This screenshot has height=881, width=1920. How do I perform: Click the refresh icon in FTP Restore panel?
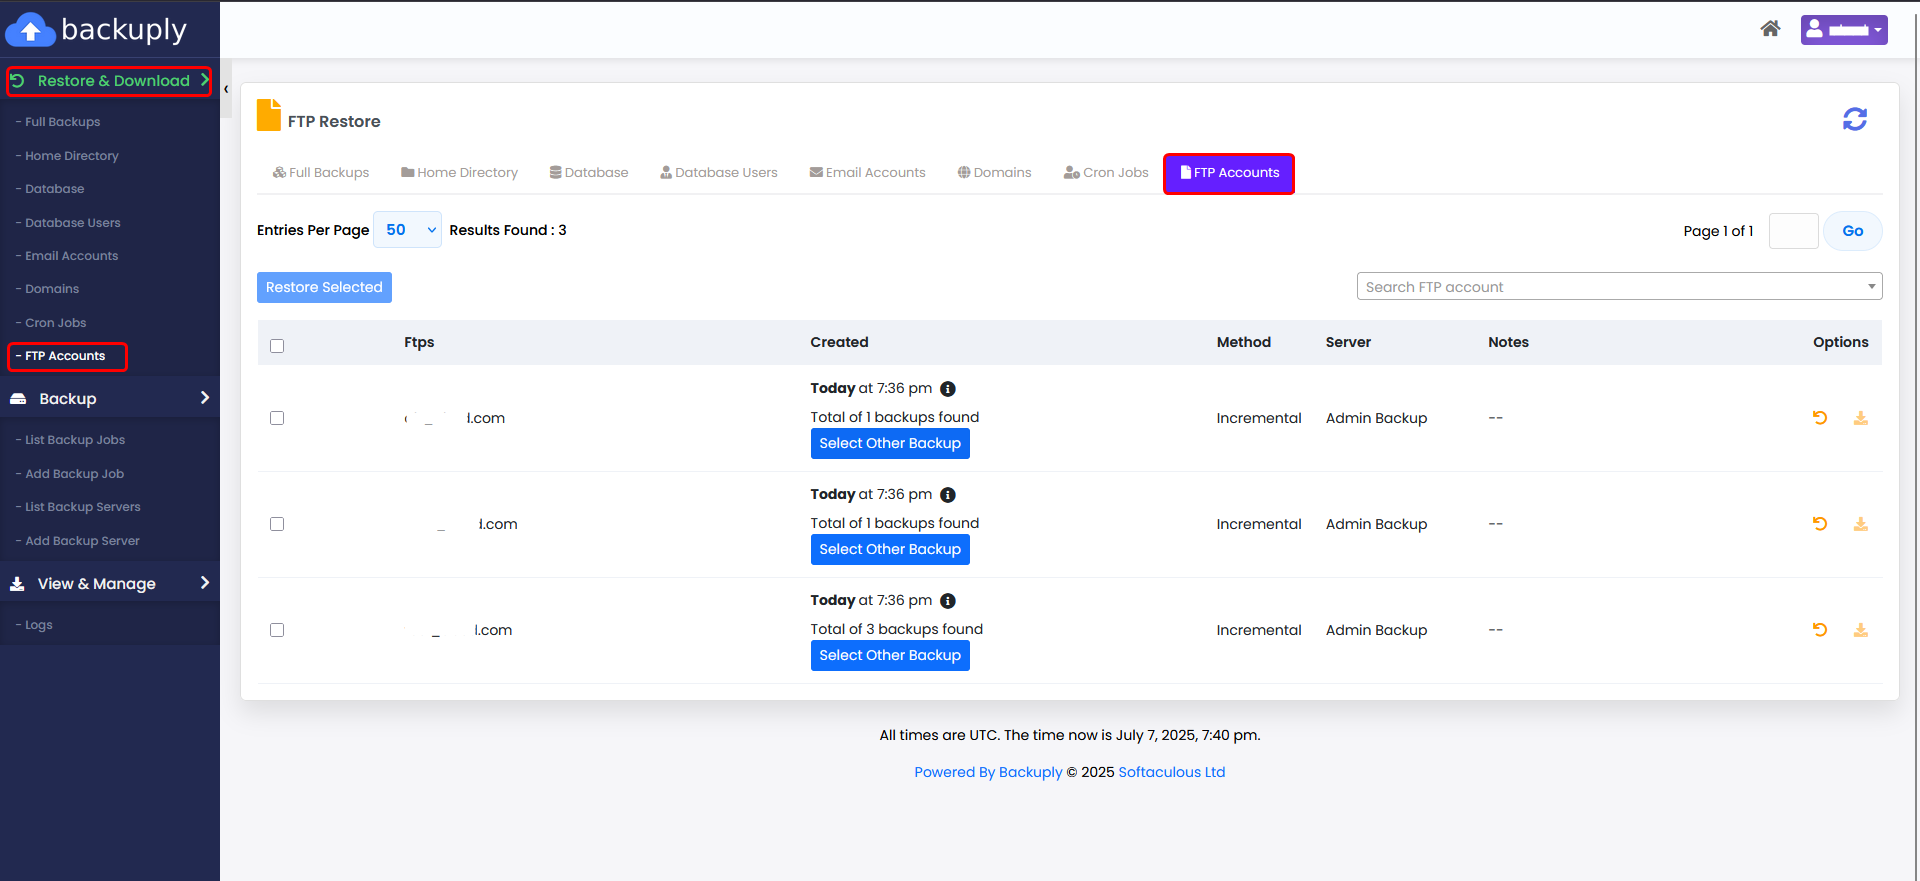pyautogui.click(x=1855, y=119)
